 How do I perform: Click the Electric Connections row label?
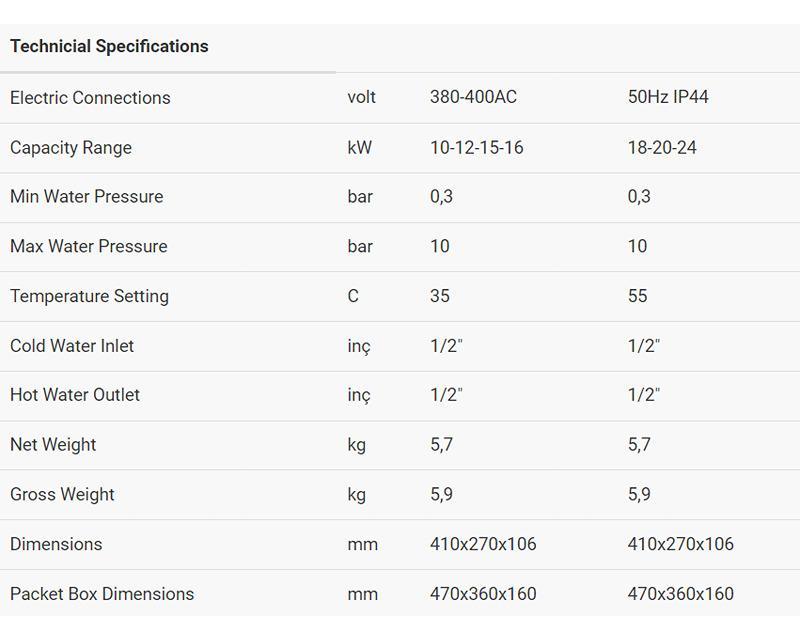point(90,97)
